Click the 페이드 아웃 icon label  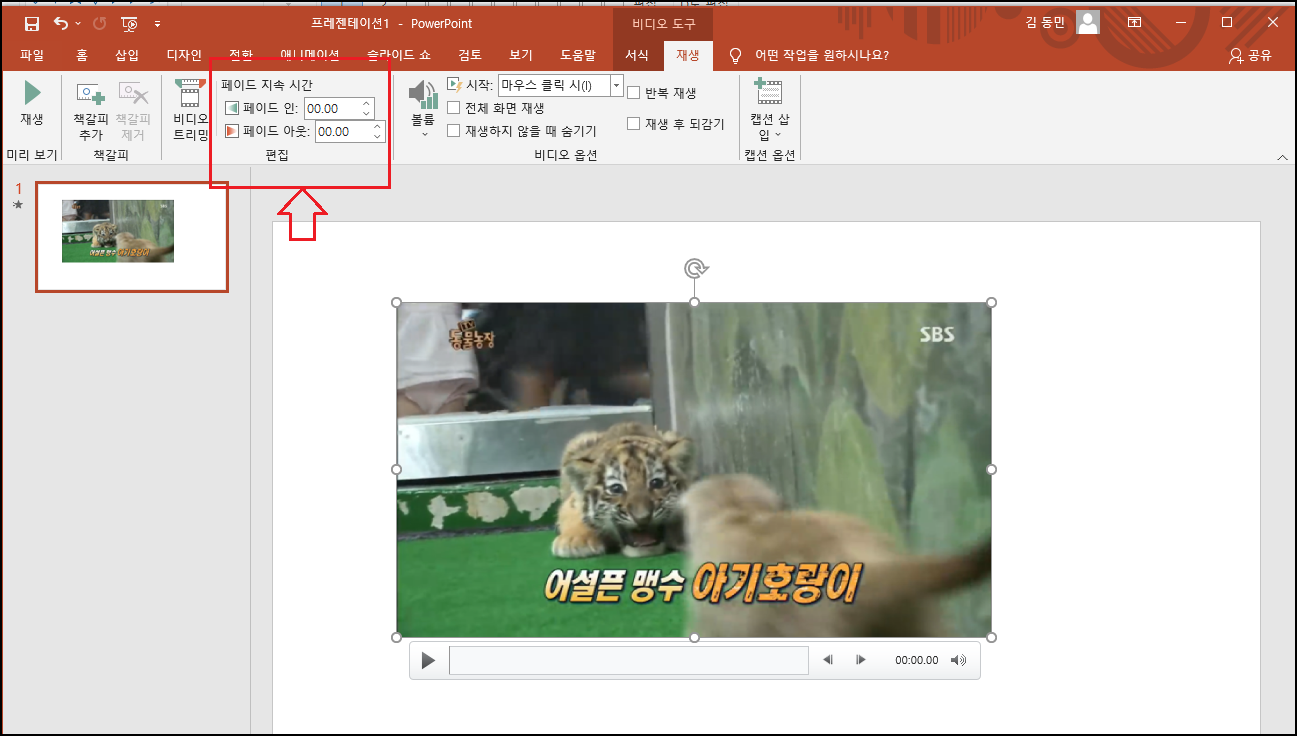point(232,131)
